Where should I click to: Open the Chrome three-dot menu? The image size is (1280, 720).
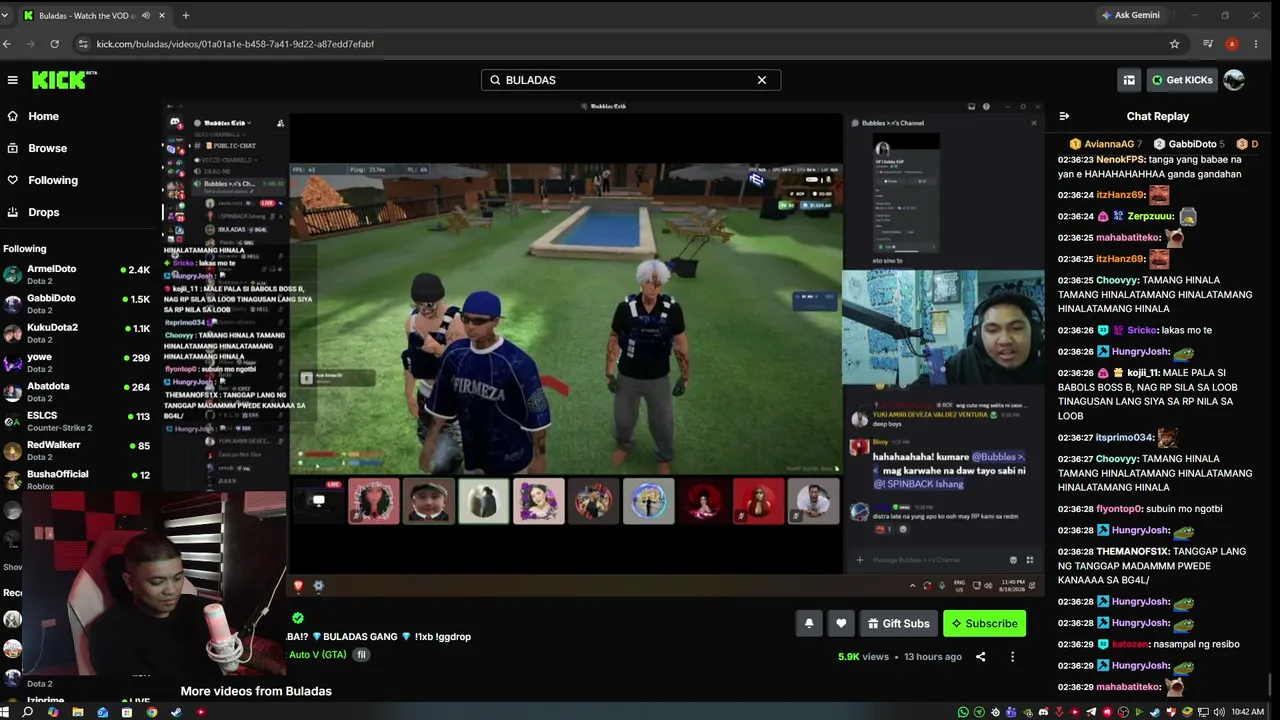pyautogui.click(x=1256, y=44)
